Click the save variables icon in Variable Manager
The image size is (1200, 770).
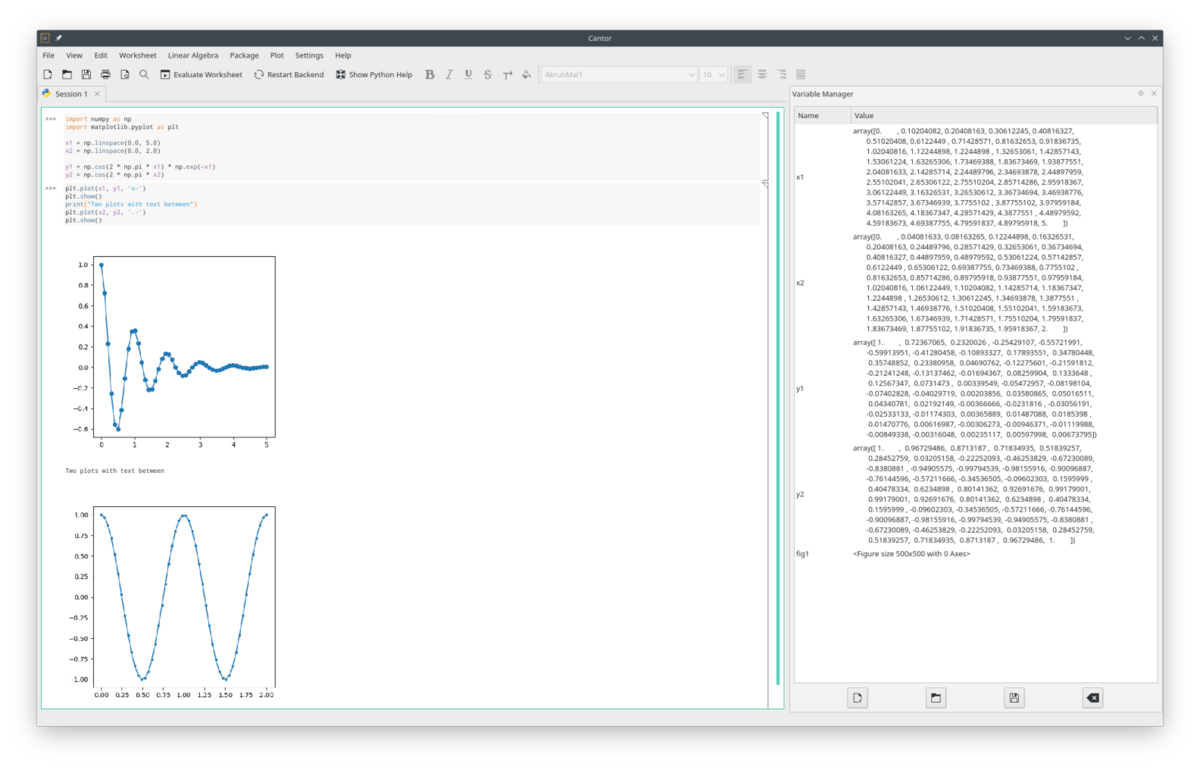point(1014,698)
